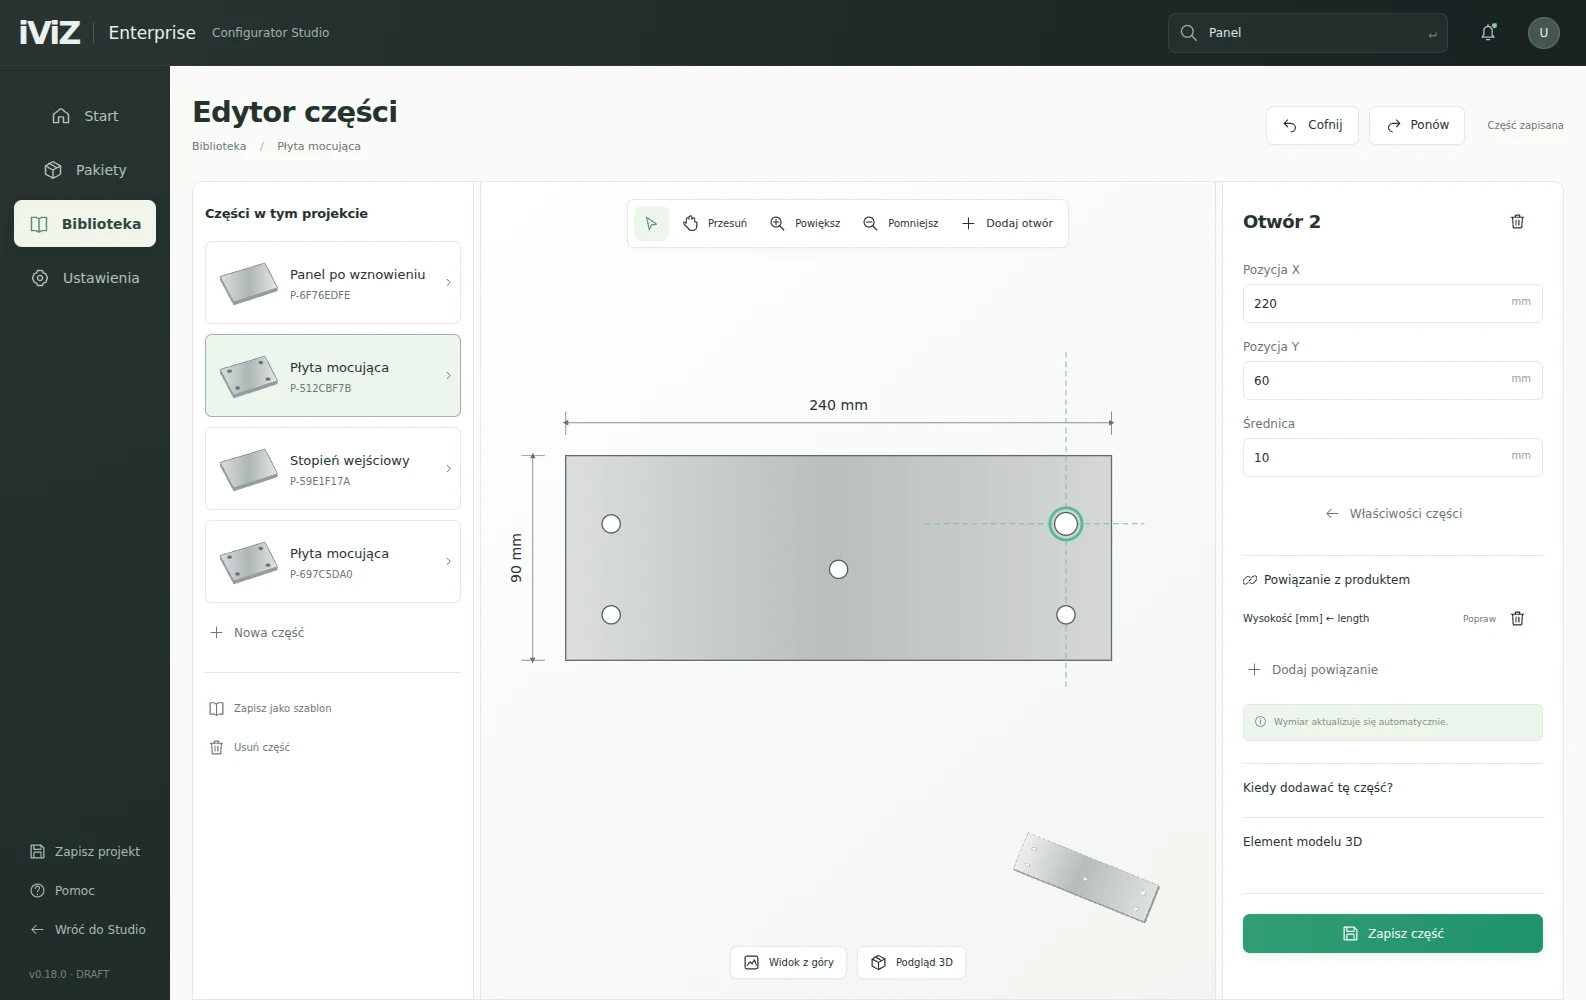Activate the Przesuń pan tool
Screen dimensions: 1586x1000
715,223
